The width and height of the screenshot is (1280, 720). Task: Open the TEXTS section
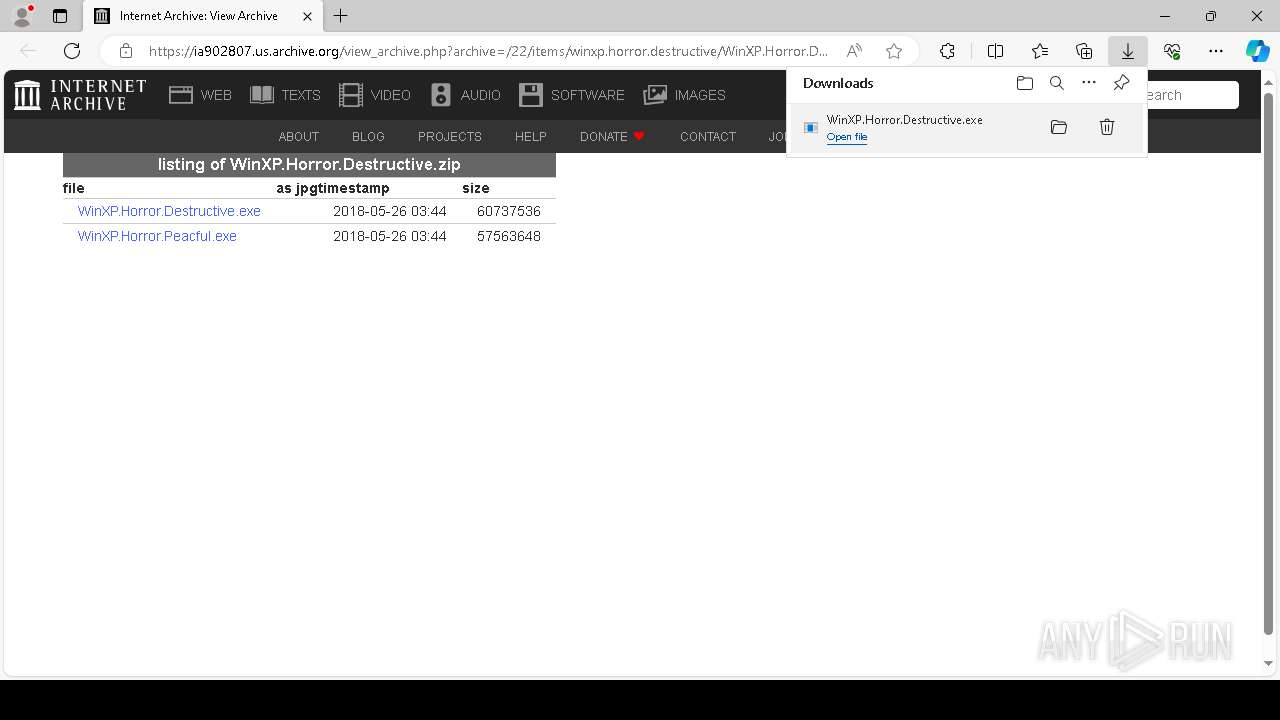285,95
